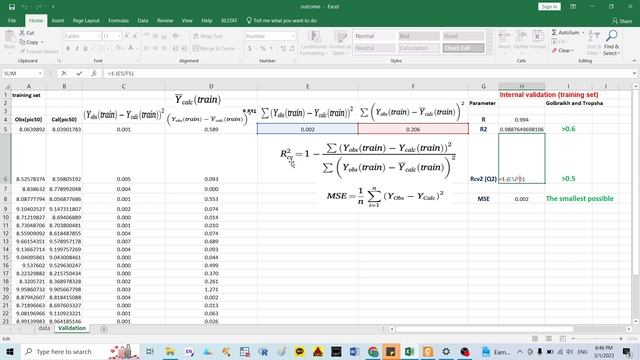Switch to the Formulas tab
The width and height of the screenshot is (640, 360).
[x=118, y=20]
